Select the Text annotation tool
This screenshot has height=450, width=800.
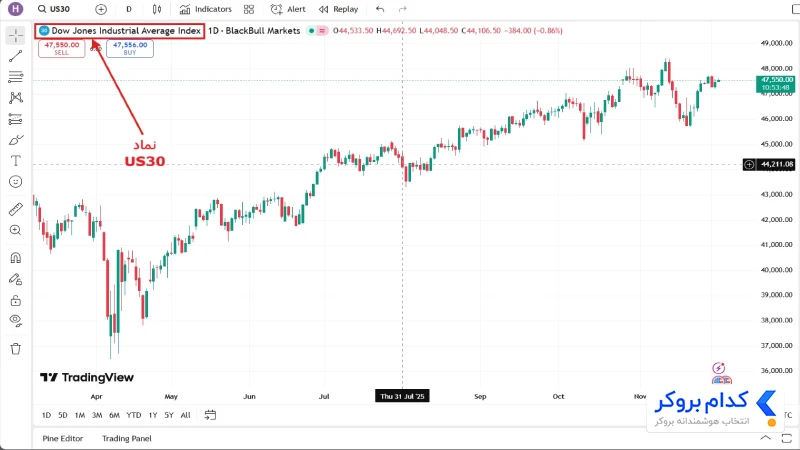pyautogui.click(x=16, y=161)
